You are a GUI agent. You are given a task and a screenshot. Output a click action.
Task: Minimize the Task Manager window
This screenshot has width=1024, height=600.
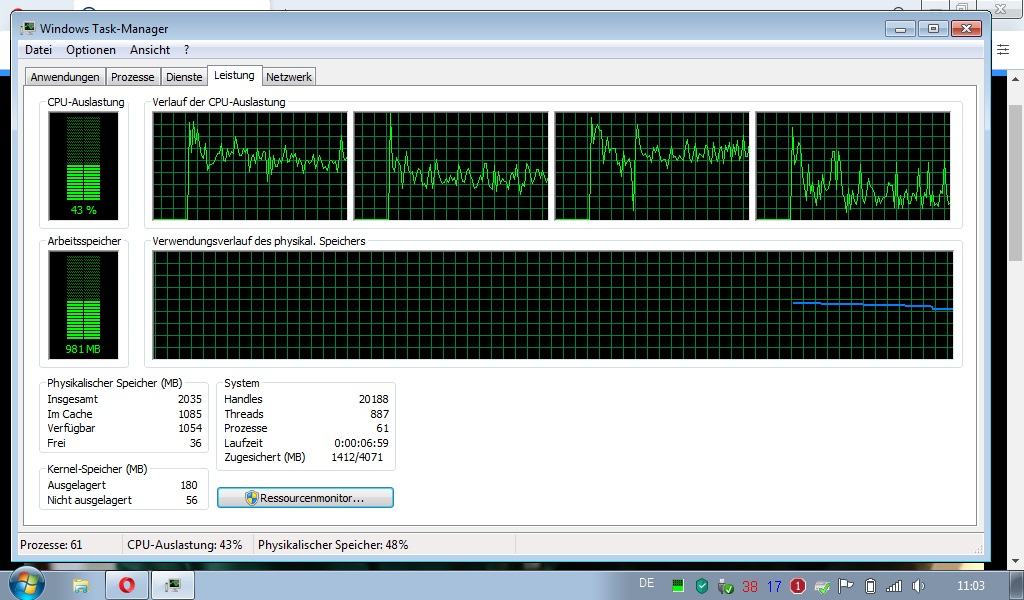click(901, 29)
